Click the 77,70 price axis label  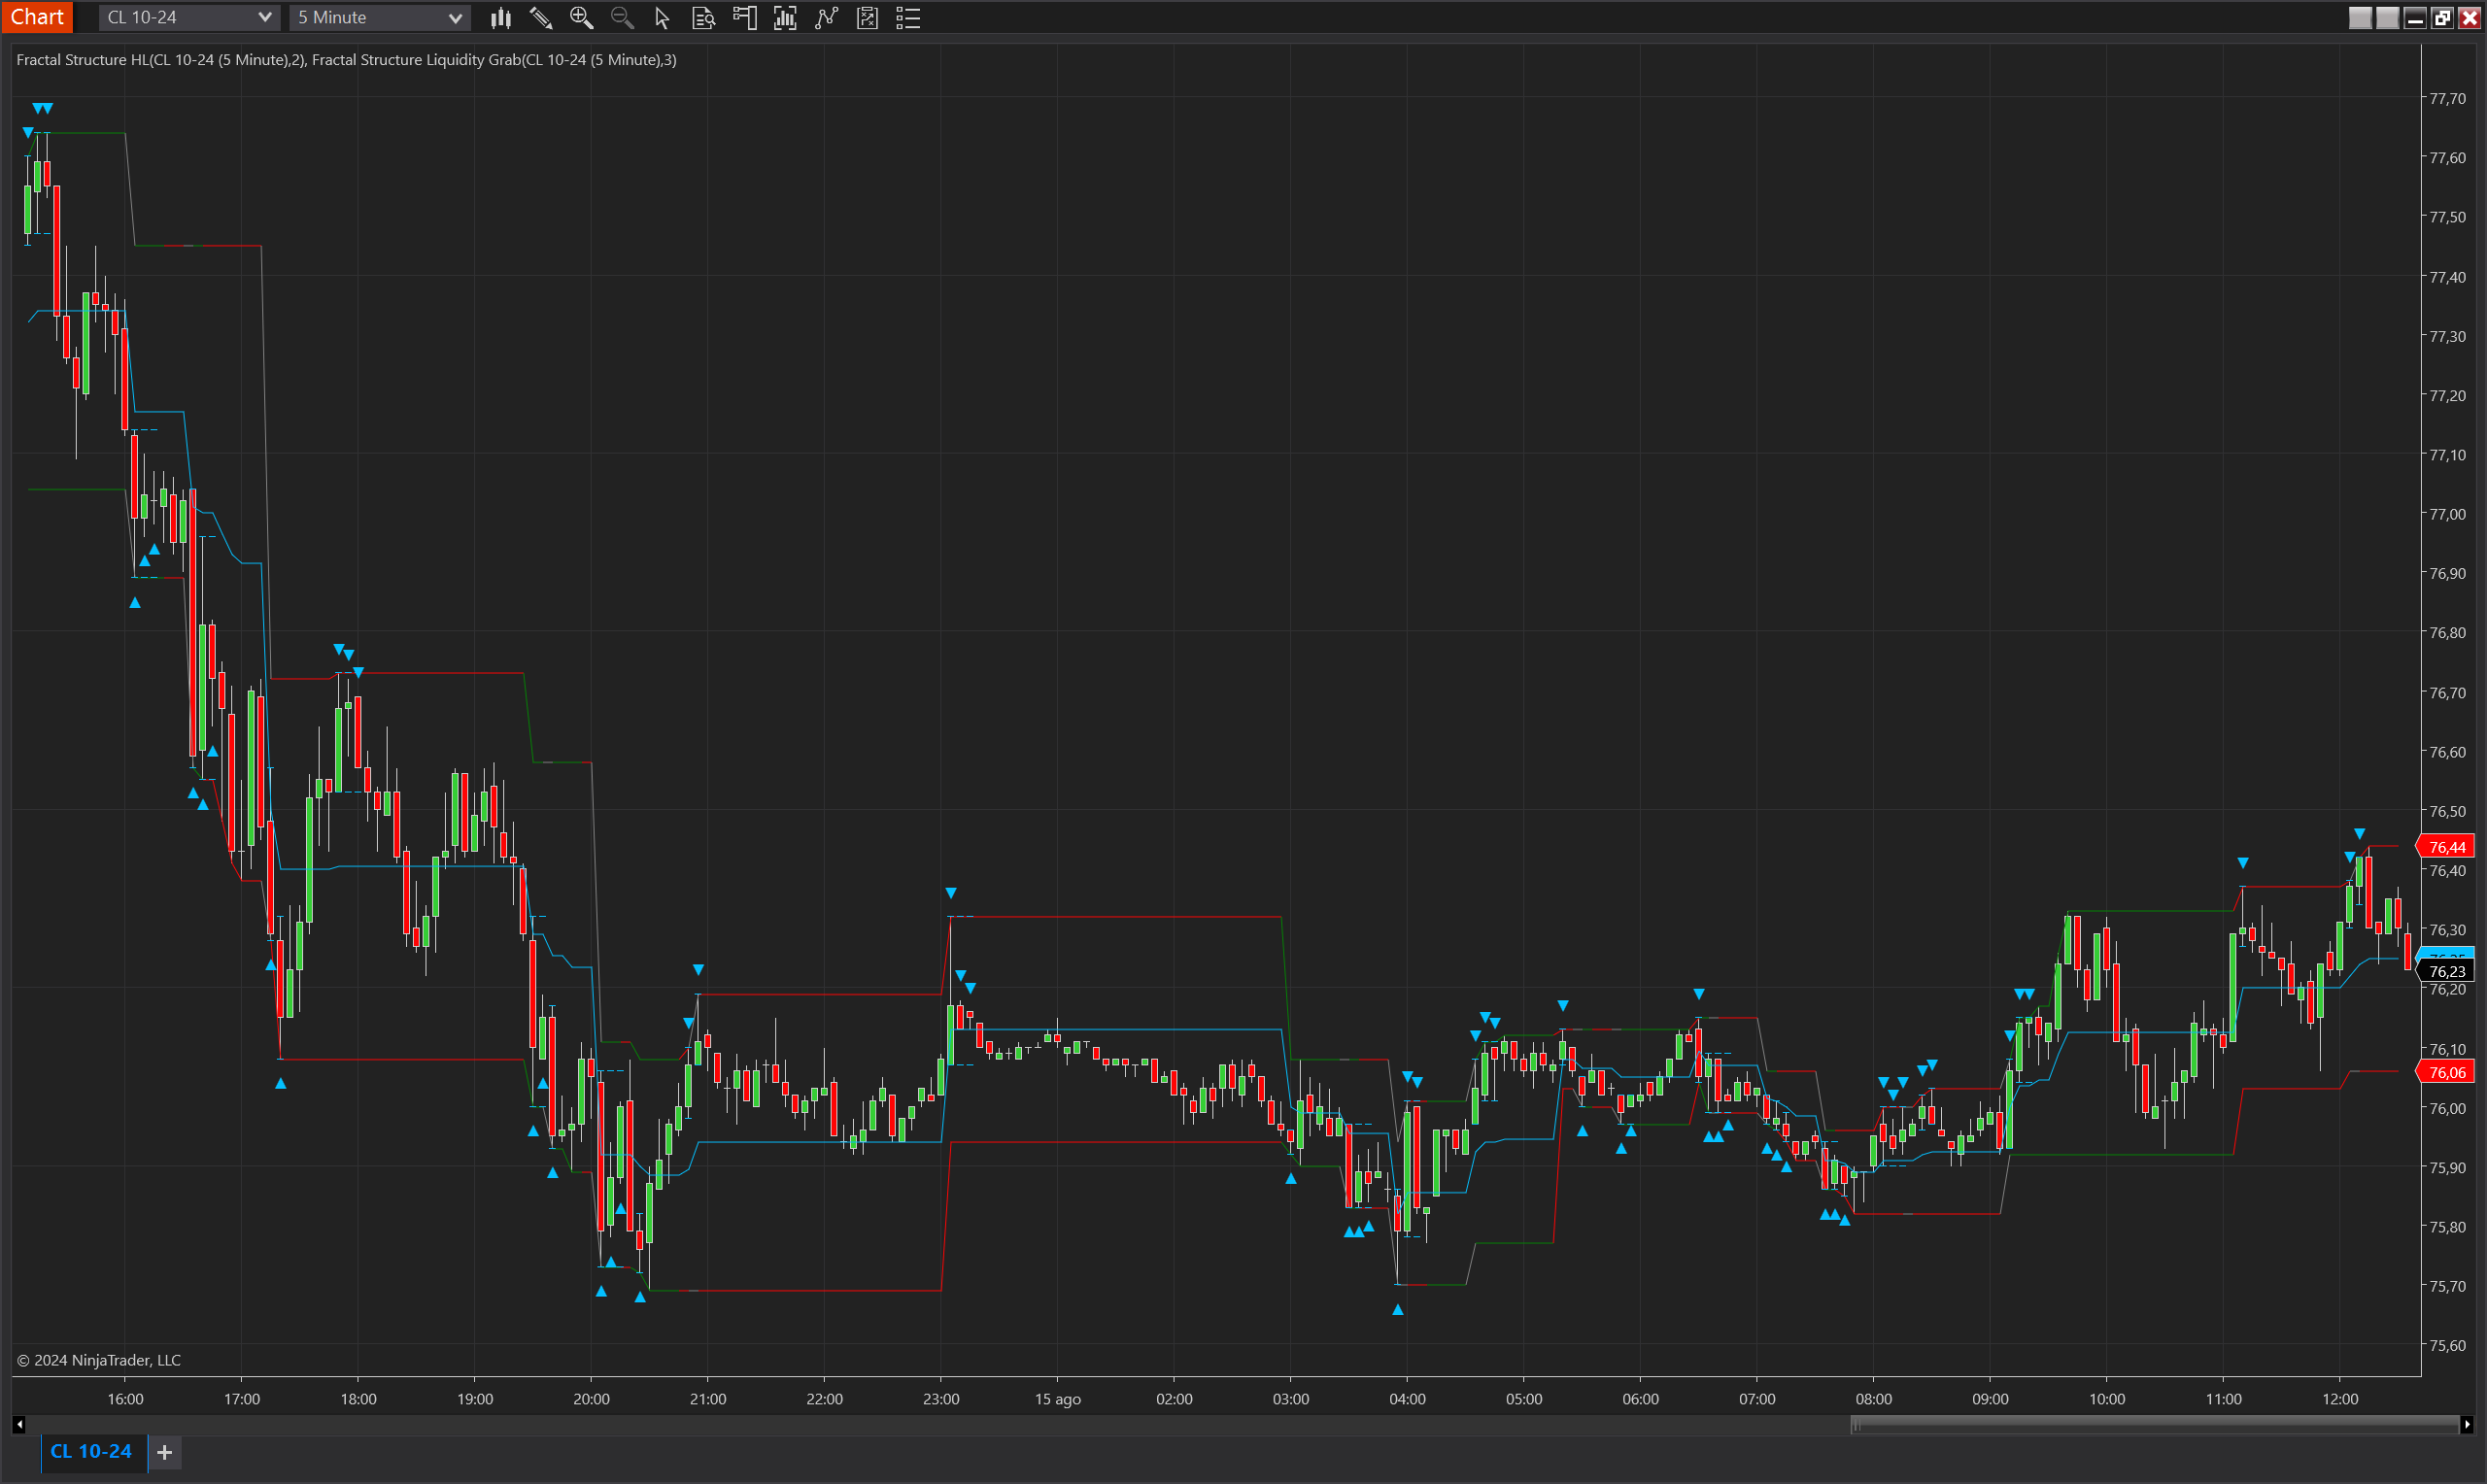(x=2447, y=98)
